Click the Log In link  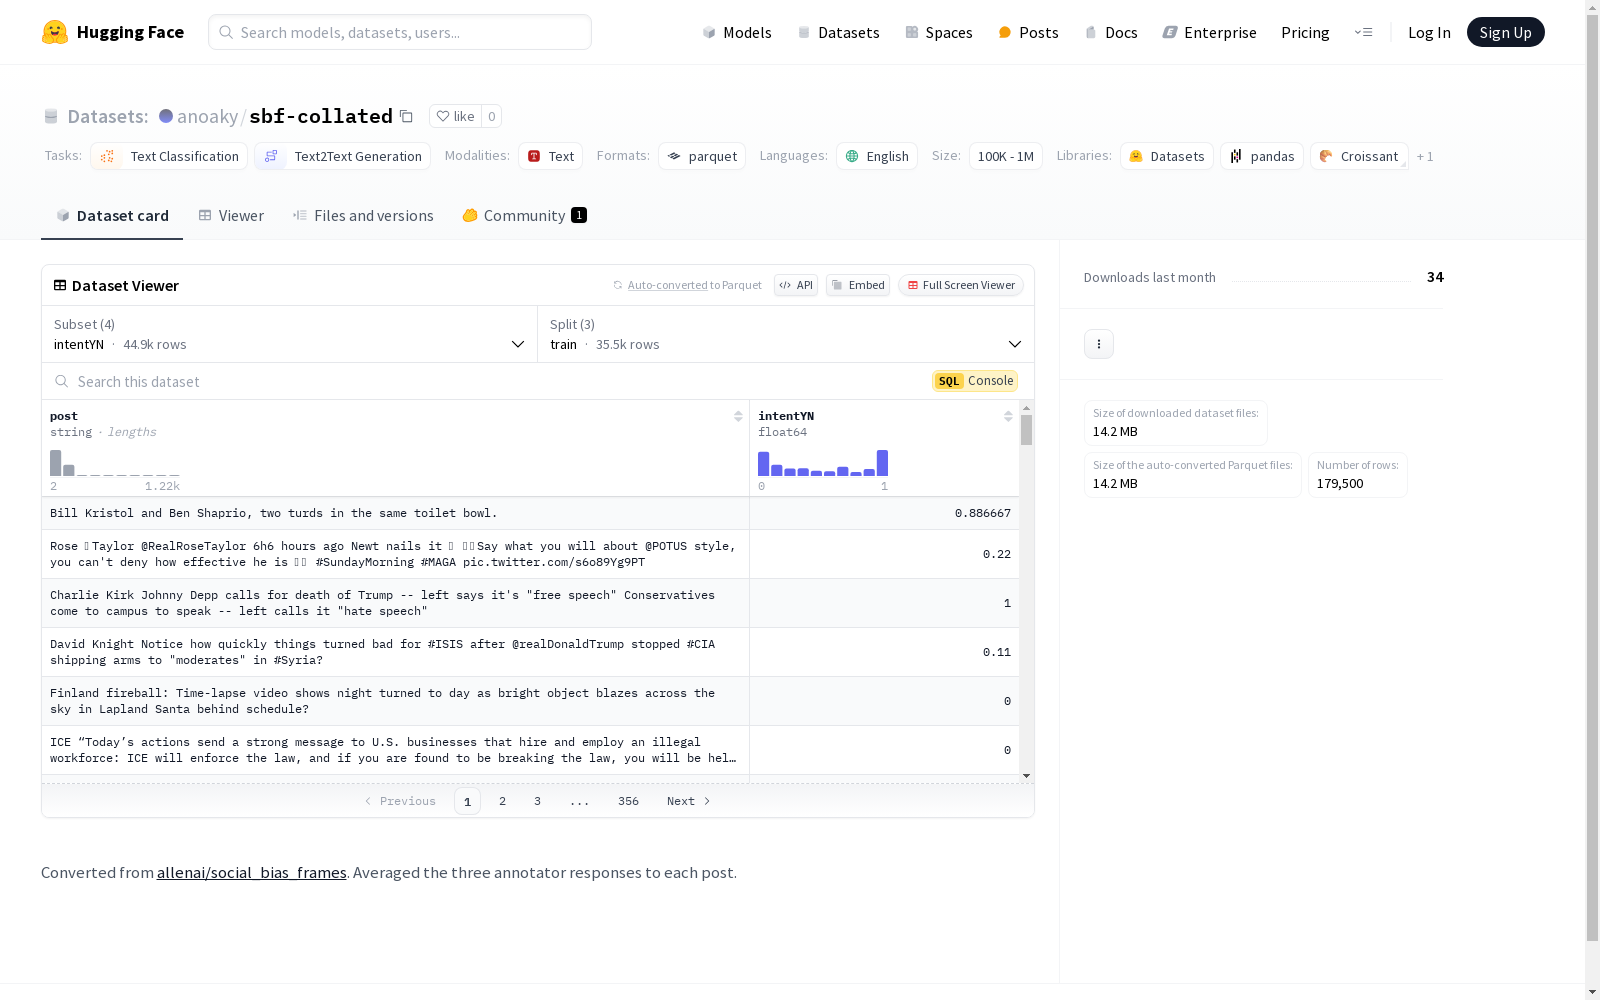[1429, 32]
